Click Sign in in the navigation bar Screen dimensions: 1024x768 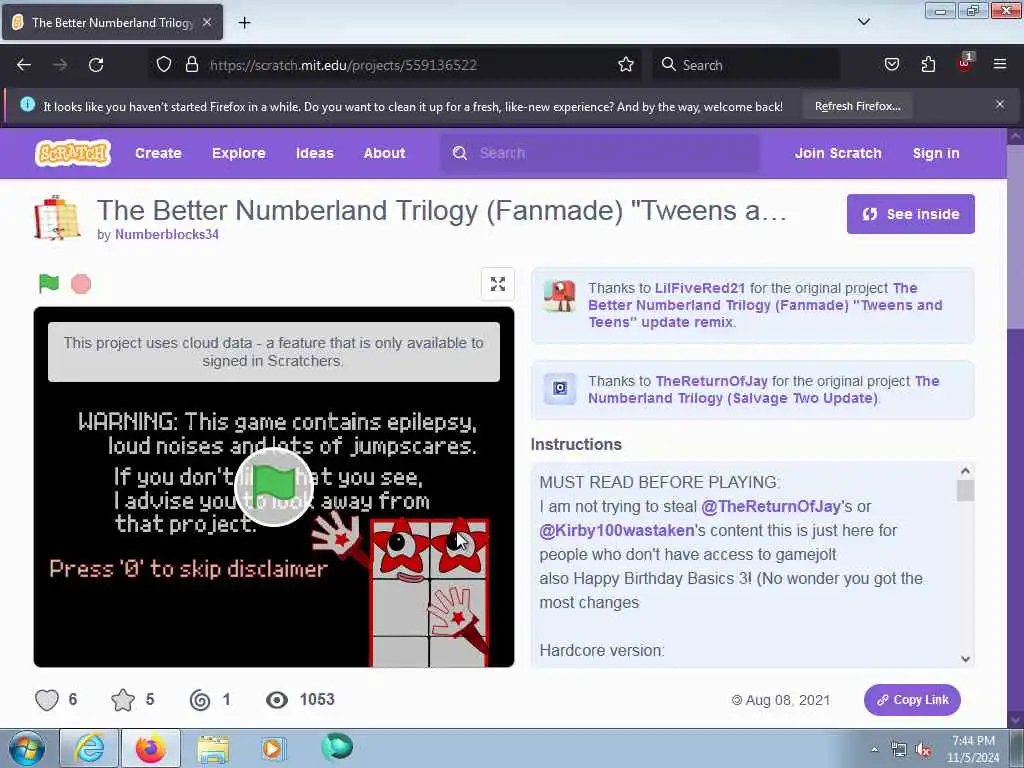[936, 153]
